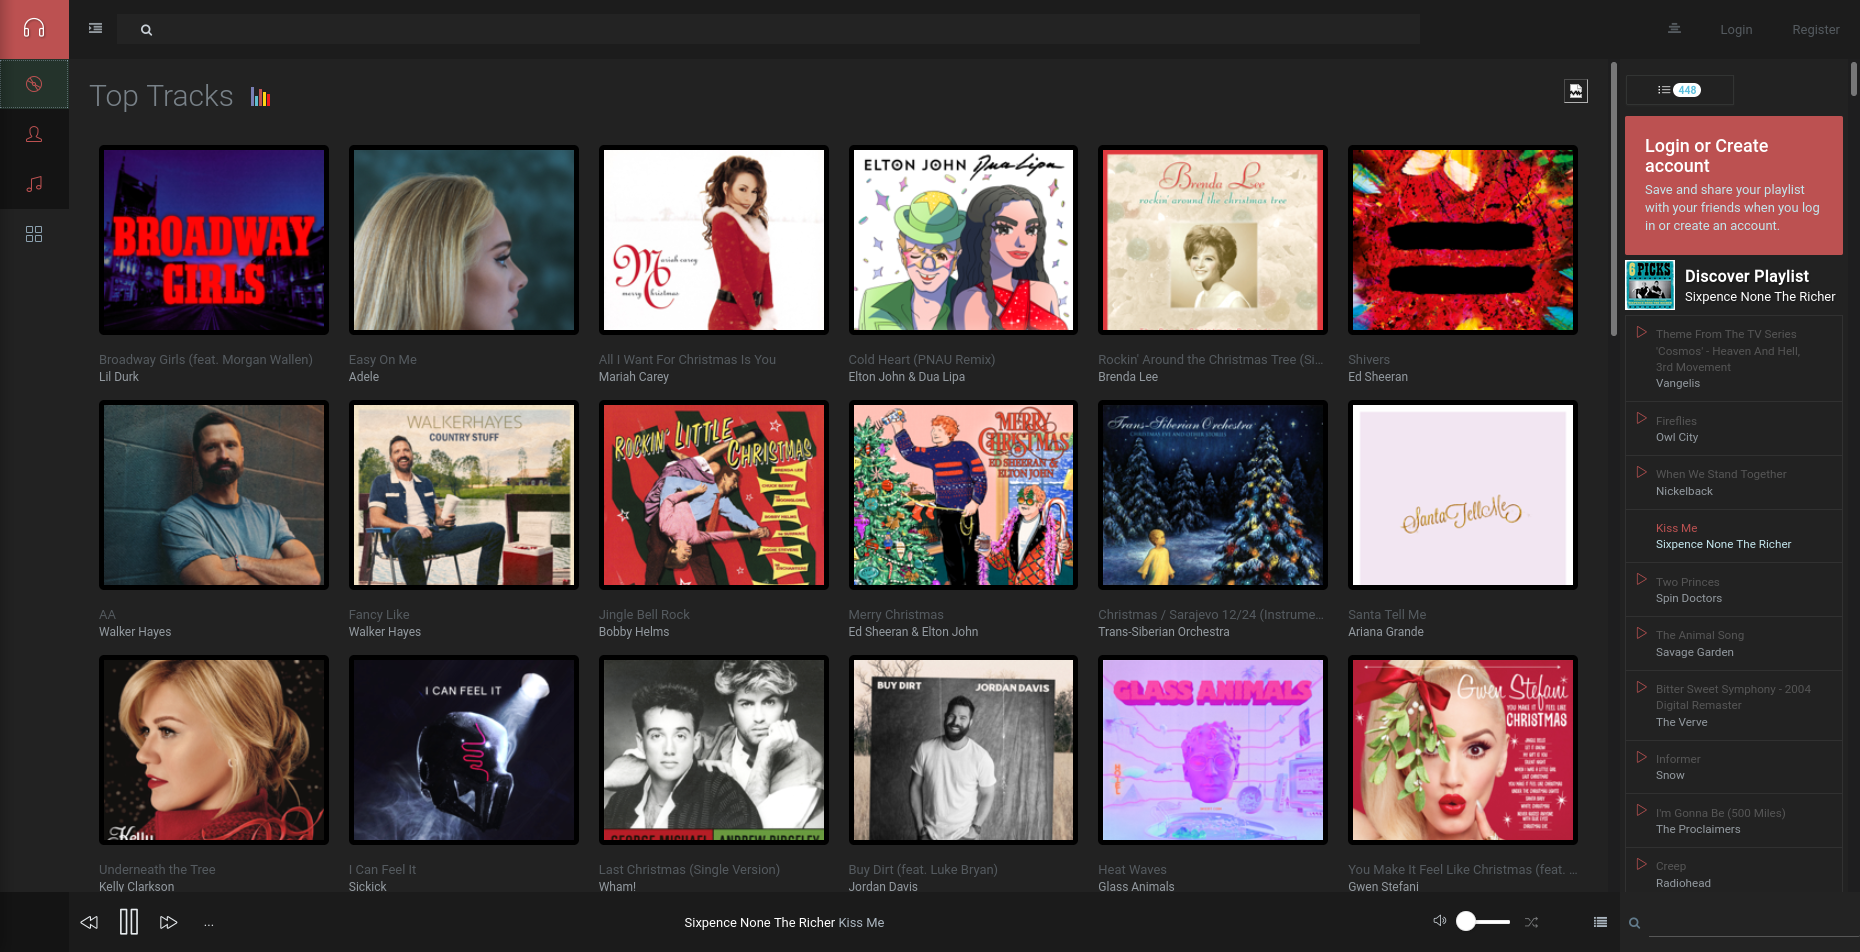Skip to the next track
Viewport: 1860px width, 952px height.
[168, 922]
